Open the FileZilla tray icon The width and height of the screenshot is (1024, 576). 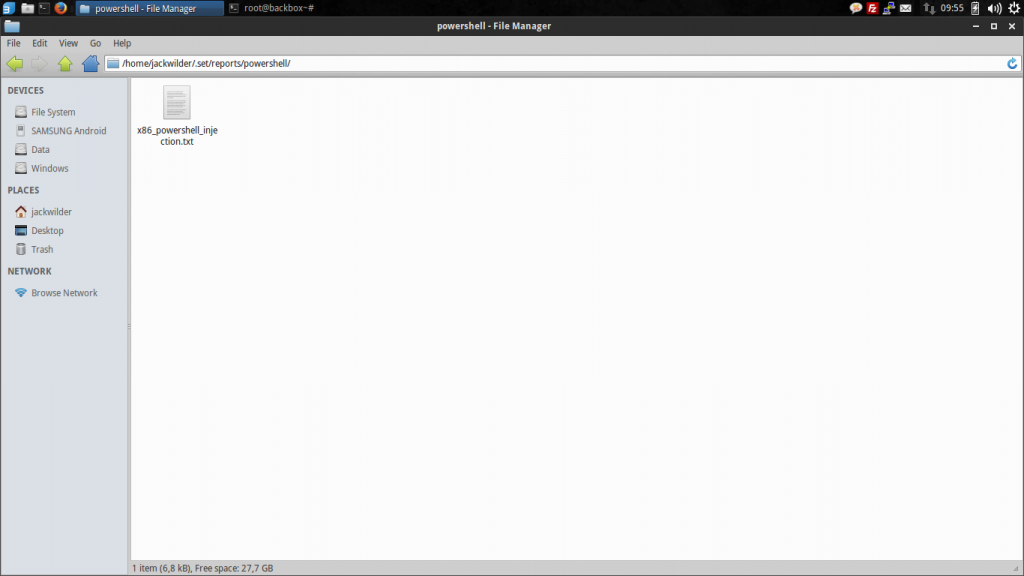(x=872, y=8)
